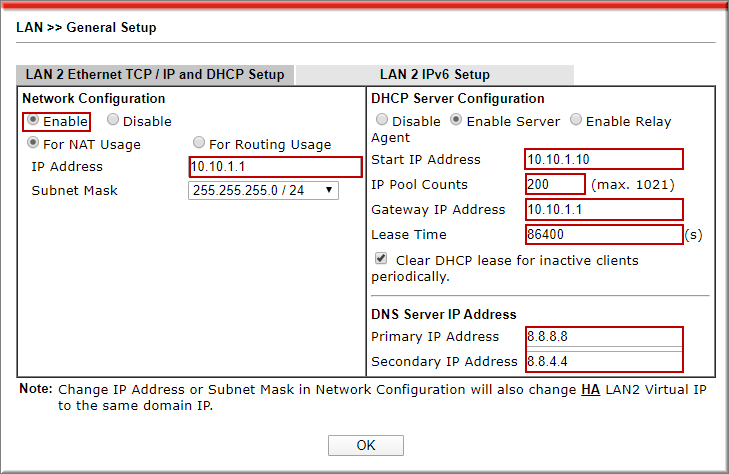
Task: Select Disable under DHCP Server Configuration
Action: point(382,121)
